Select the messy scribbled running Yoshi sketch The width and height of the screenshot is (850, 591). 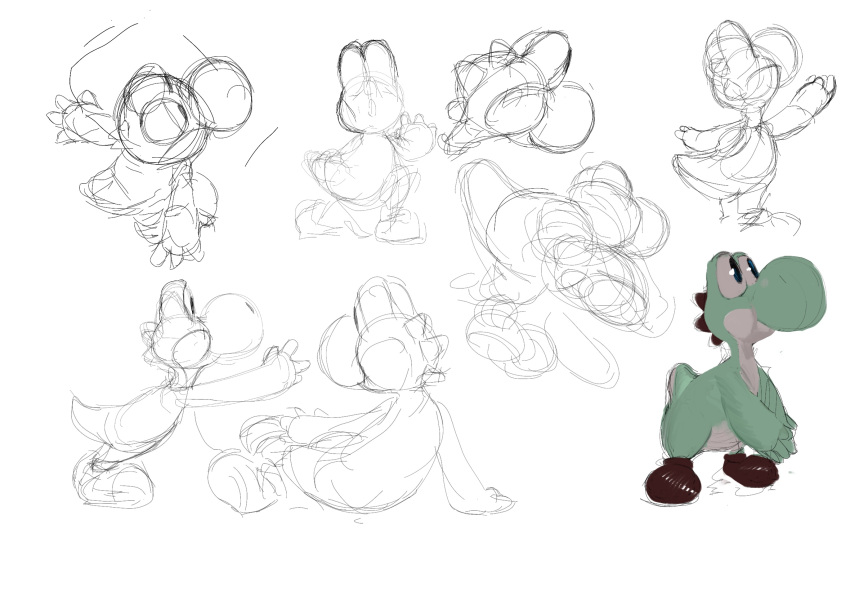(x=561, y=268)
